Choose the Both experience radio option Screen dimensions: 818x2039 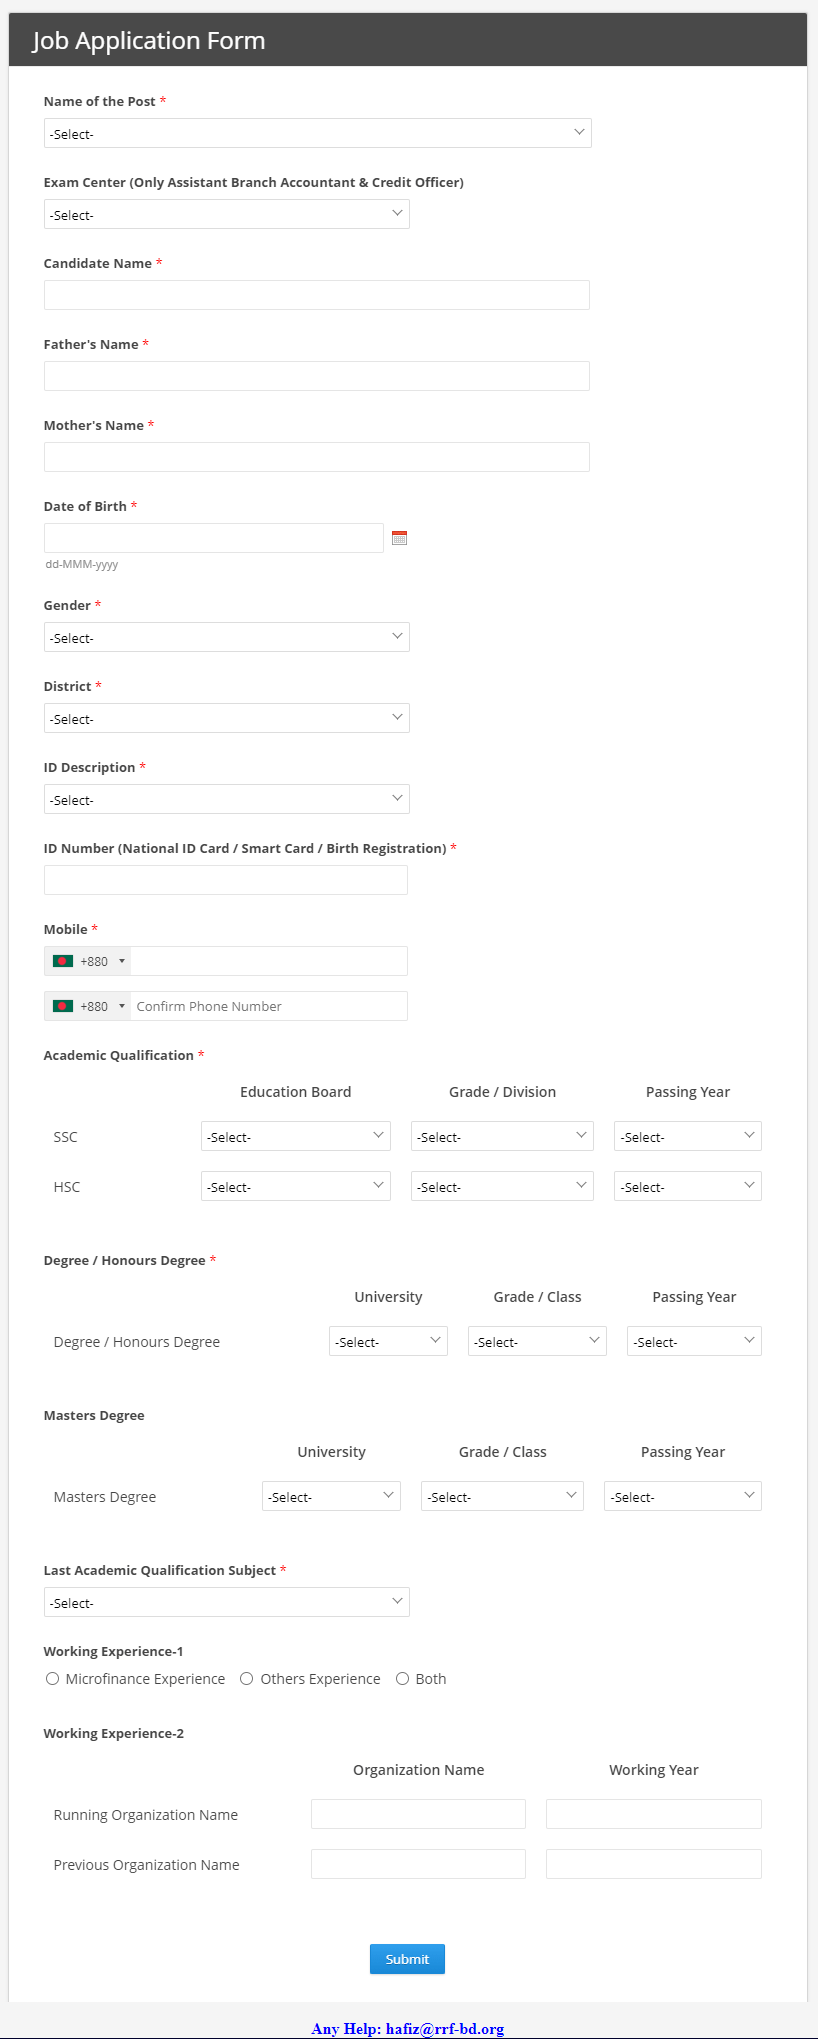point(402,1679)
